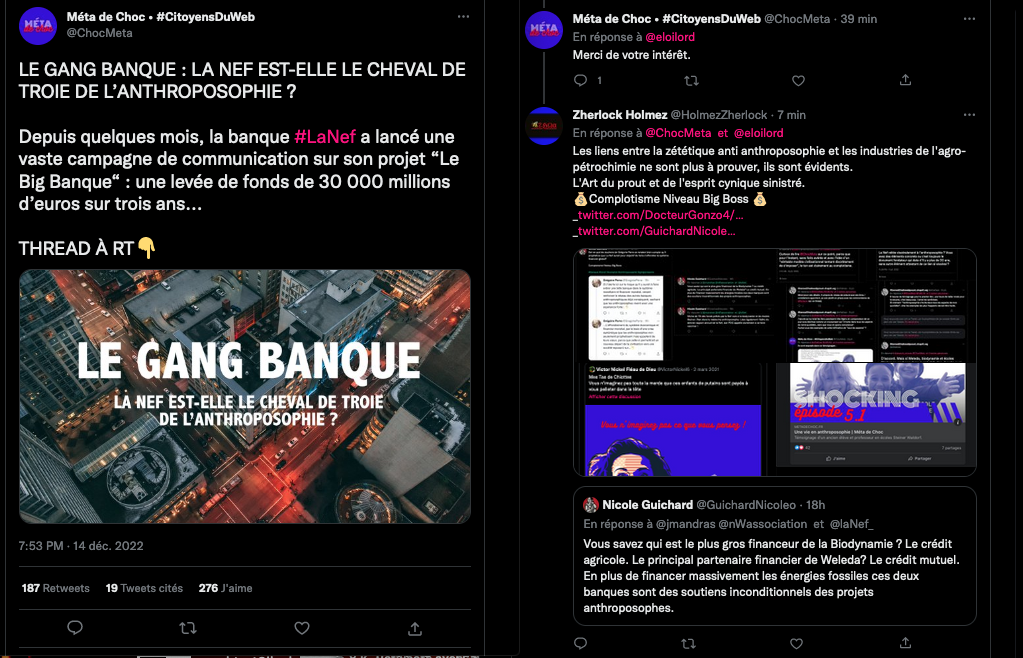Share the Merci de votre intérêt reply
The image size is (1023, 658).
point(906,80)
